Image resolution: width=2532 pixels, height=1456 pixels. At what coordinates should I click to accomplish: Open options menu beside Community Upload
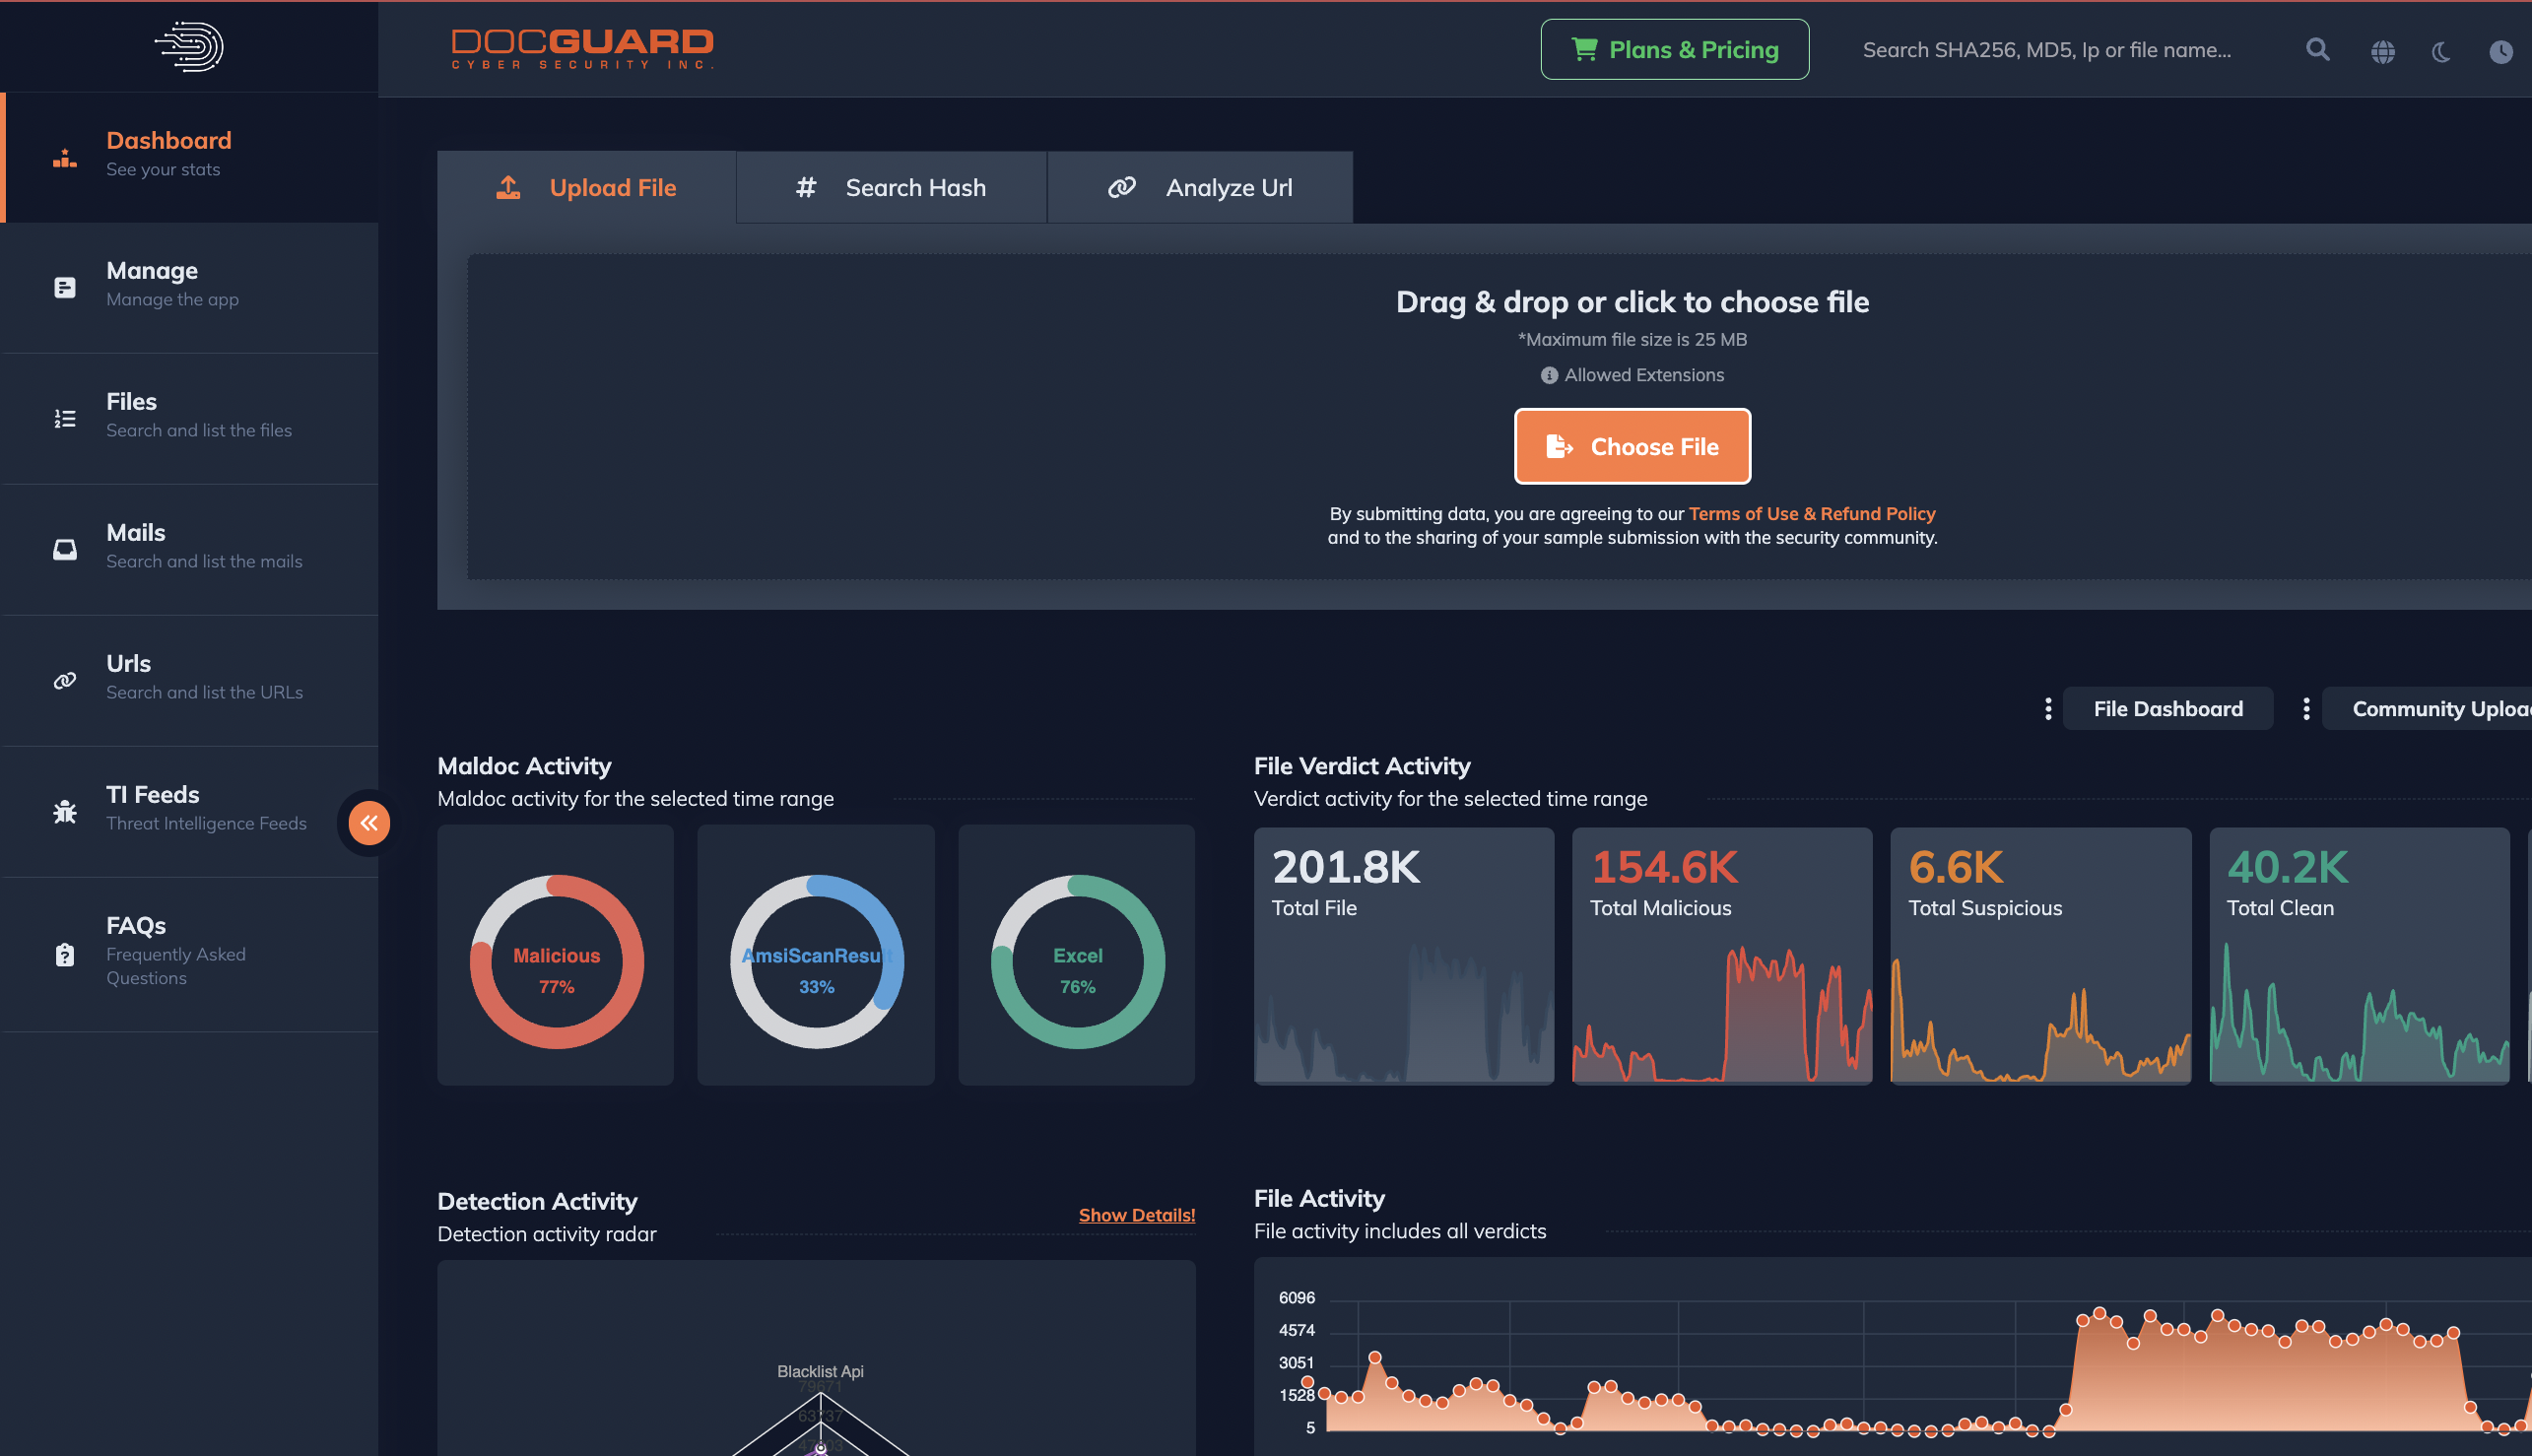point(2306,709)
